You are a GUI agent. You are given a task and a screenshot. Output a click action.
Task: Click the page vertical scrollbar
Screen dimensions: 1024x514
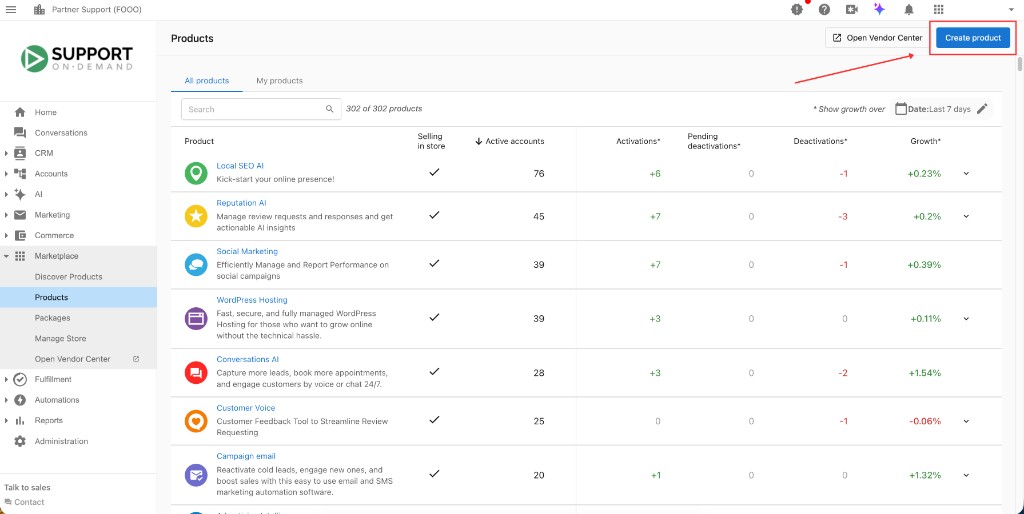point(1019,64)
